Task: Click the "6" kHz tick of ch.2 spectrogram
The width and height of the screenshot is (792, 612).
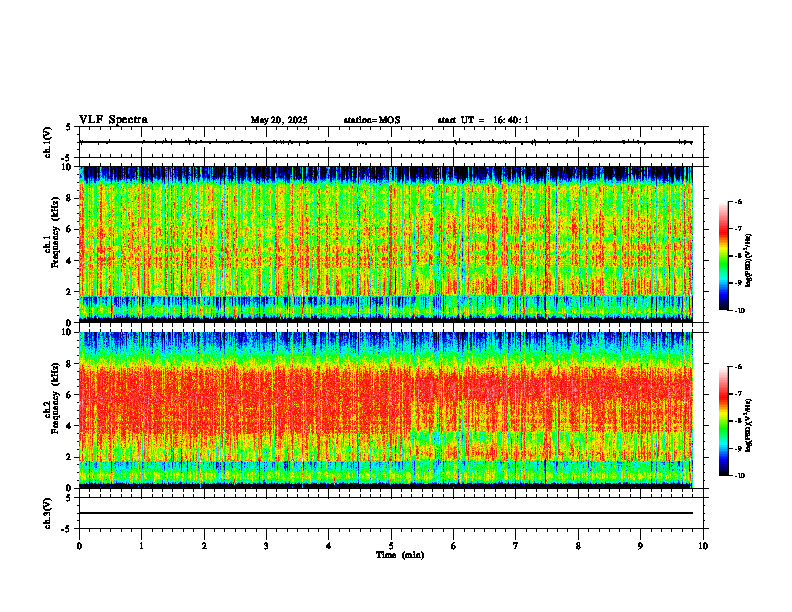Action: (x=71, y=395)
